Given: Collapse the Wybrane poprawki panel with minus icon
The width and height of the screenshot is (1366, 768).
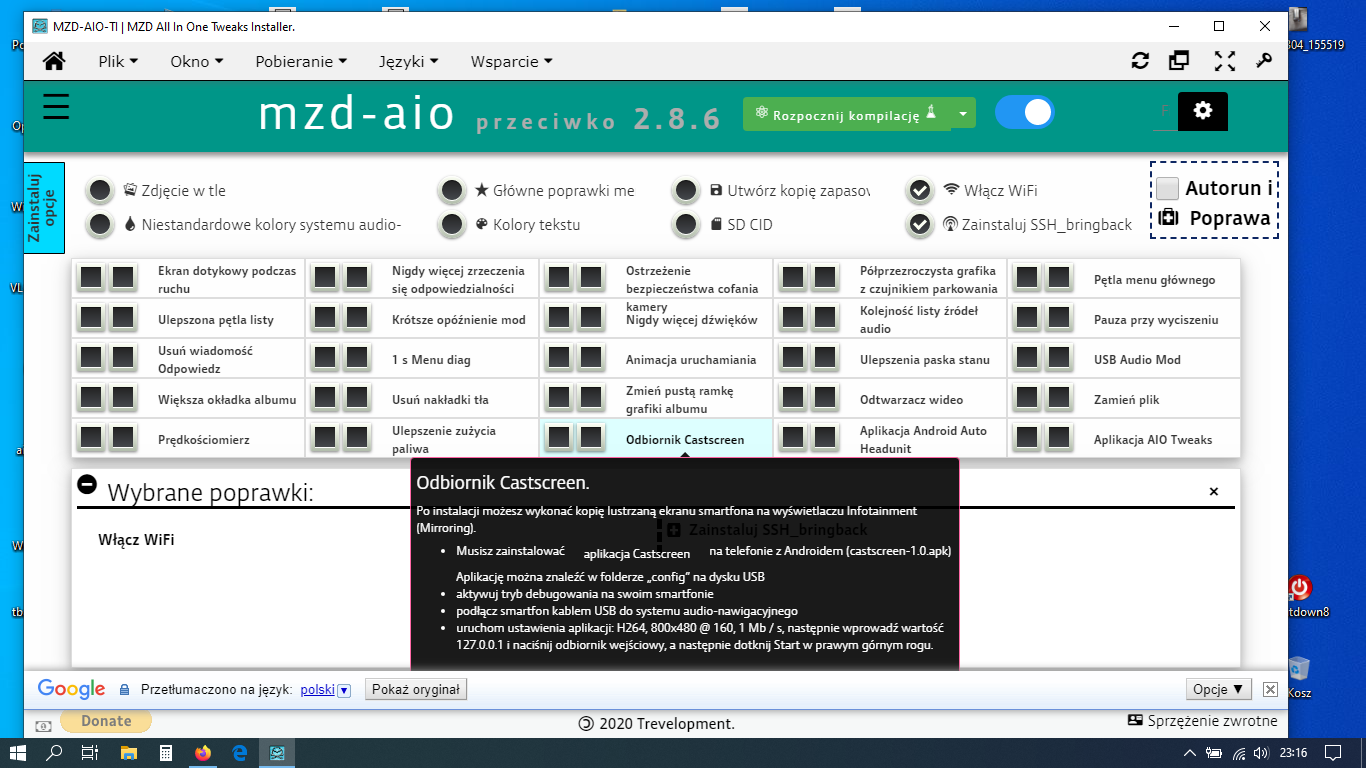Looking at the screenshot, I should tap(87, 484).
